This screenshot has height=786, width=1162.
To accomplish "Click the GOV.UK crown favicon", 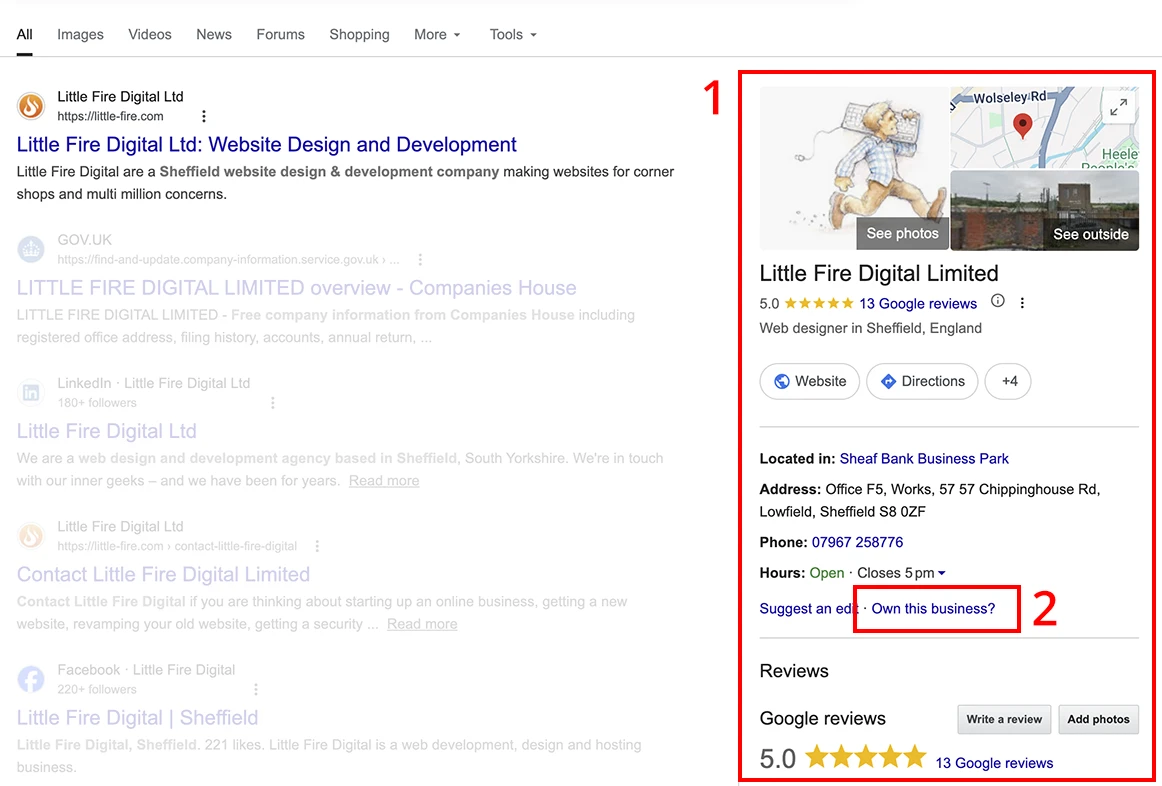I will pos(31,250).
